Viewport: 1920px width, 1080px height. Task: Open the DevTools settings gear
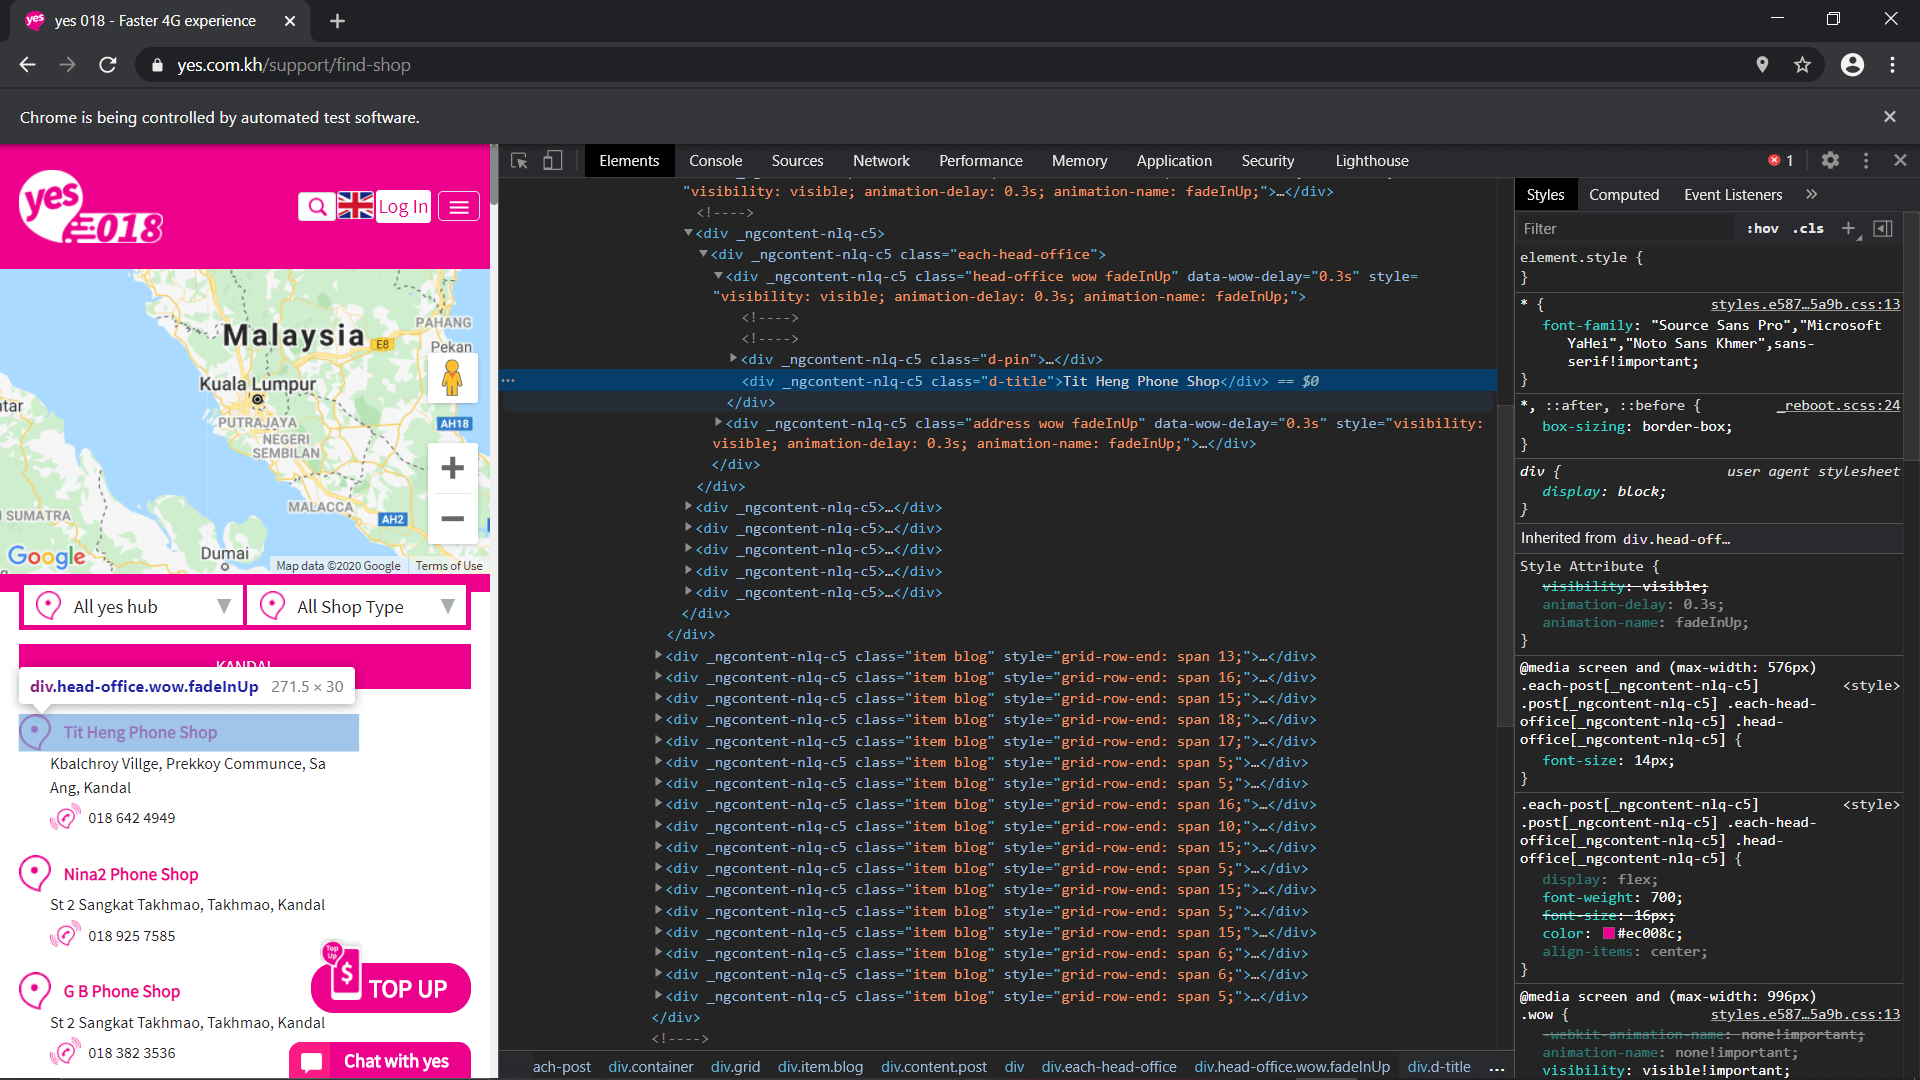tap(1830, 160)
